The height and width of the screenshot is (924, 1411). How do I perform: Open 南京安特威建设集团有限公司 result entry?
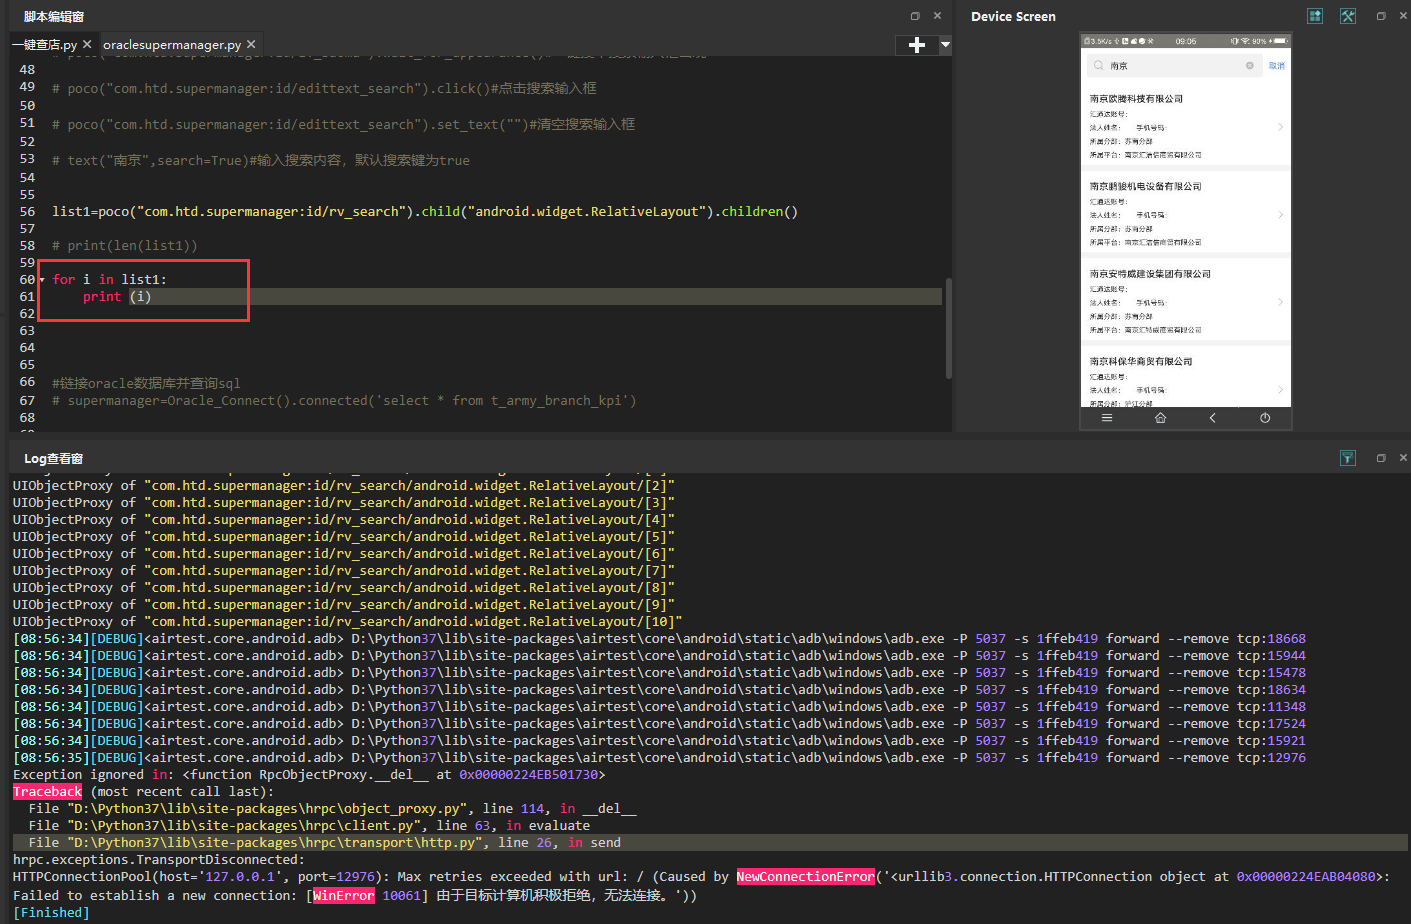pyautogui.click(x=1186, y=301)
